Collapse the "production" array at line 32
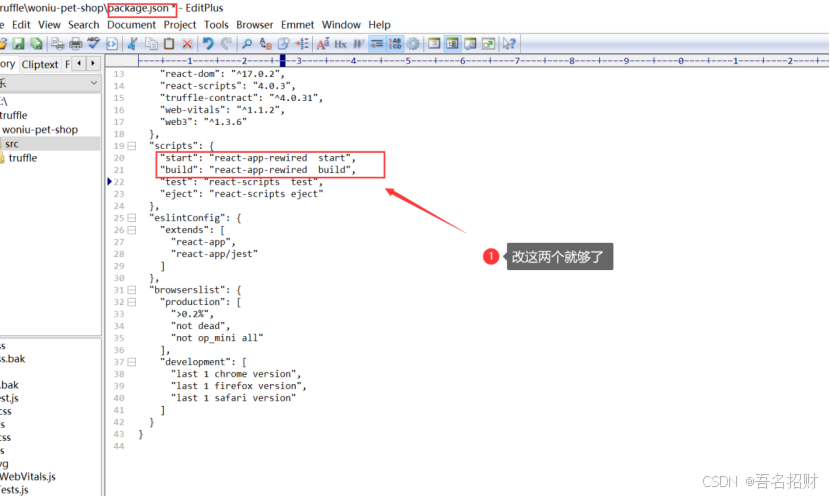The width and height of the screenshot is (830, 497). [132, 302]
